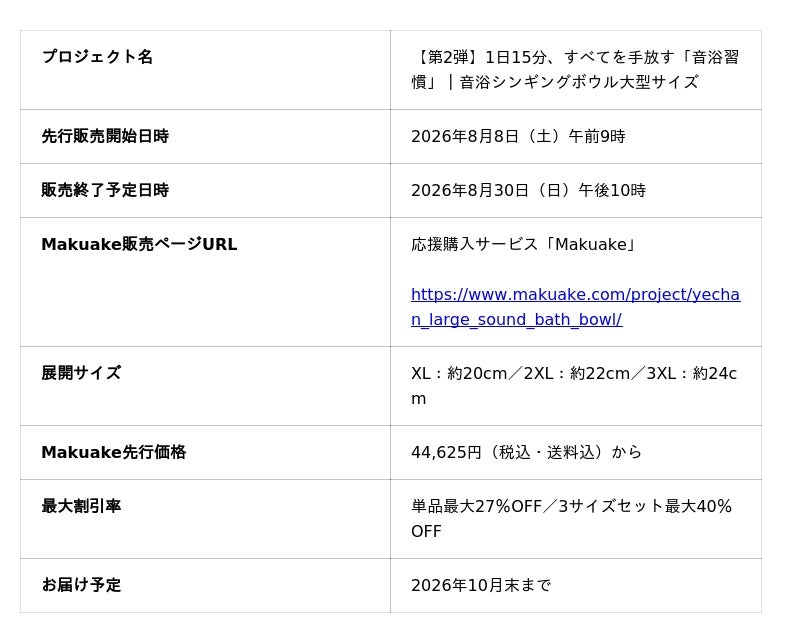Click the Makuake販売ページURL label
The image size is (800, 643).
139,244
